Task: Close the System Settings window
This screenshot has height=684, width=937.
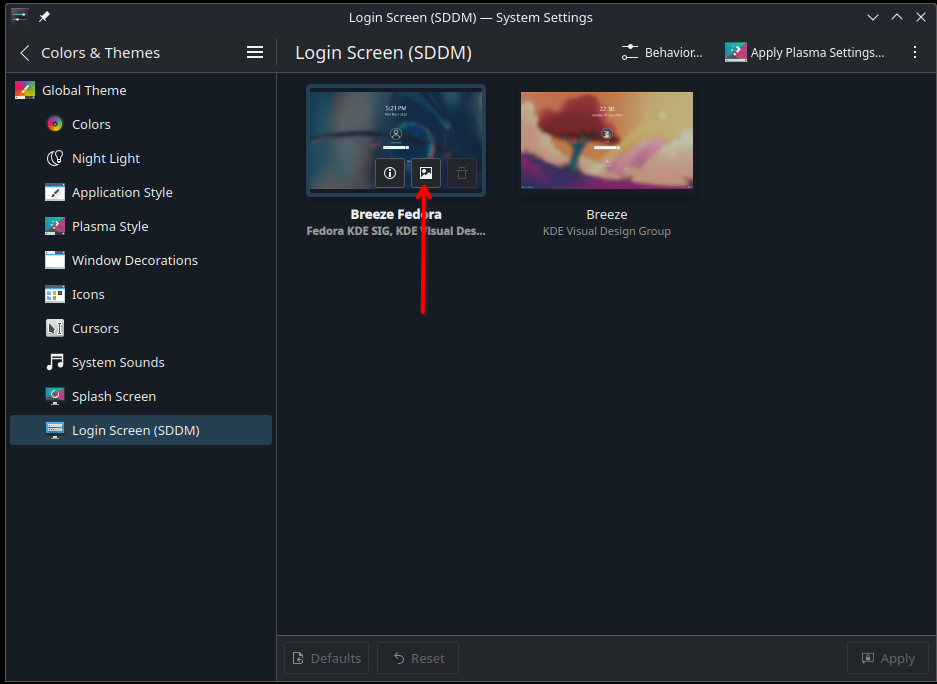Action: (x=921, y=17)
